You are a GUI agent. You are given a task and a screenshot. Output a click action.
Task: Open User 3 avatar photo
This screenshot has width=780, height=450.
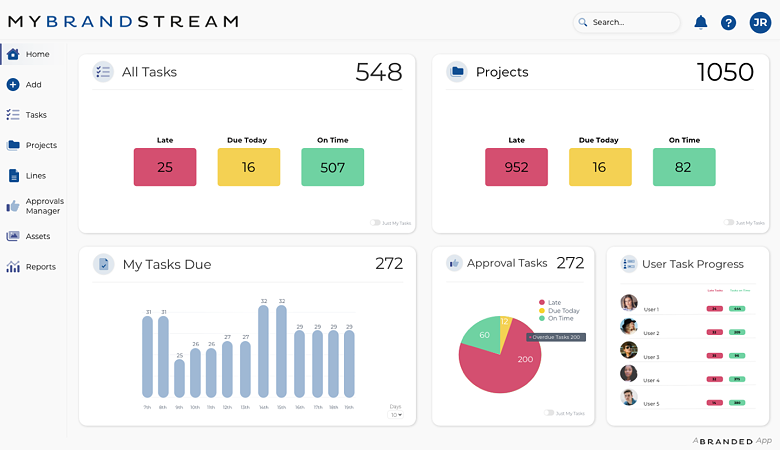coord(629,350)
